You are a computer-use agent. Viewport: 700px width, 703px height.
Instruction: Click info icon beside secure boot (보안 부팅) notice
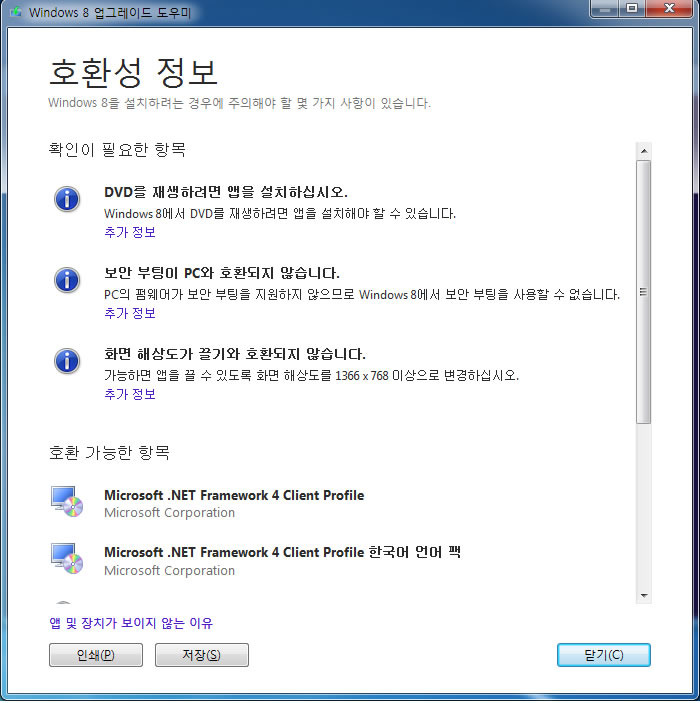(x=67, y=280)
